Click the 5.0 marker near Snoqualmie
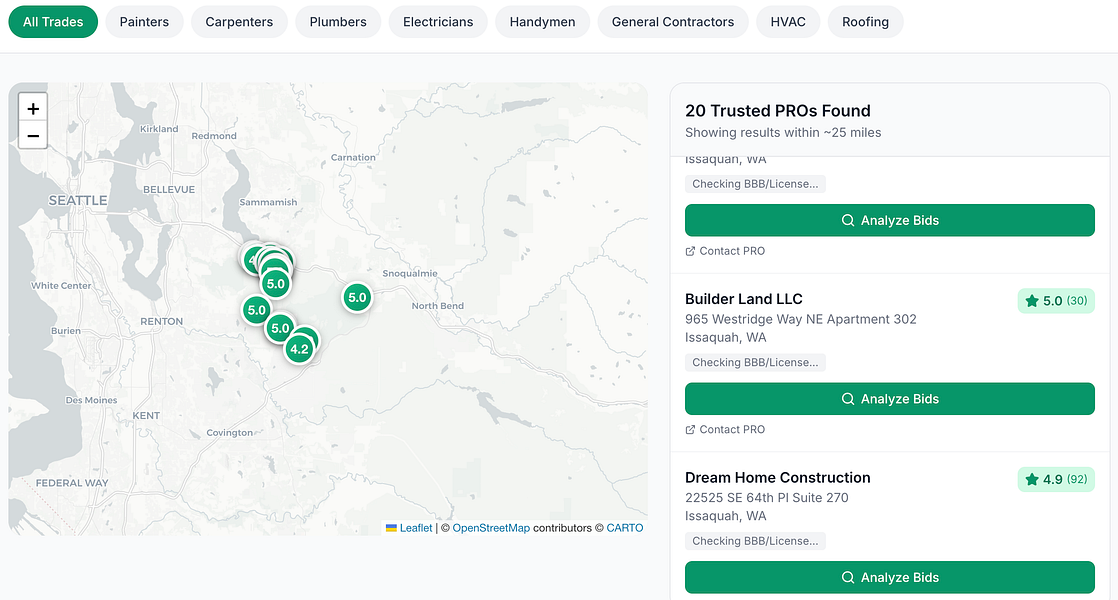 (357, 298)
